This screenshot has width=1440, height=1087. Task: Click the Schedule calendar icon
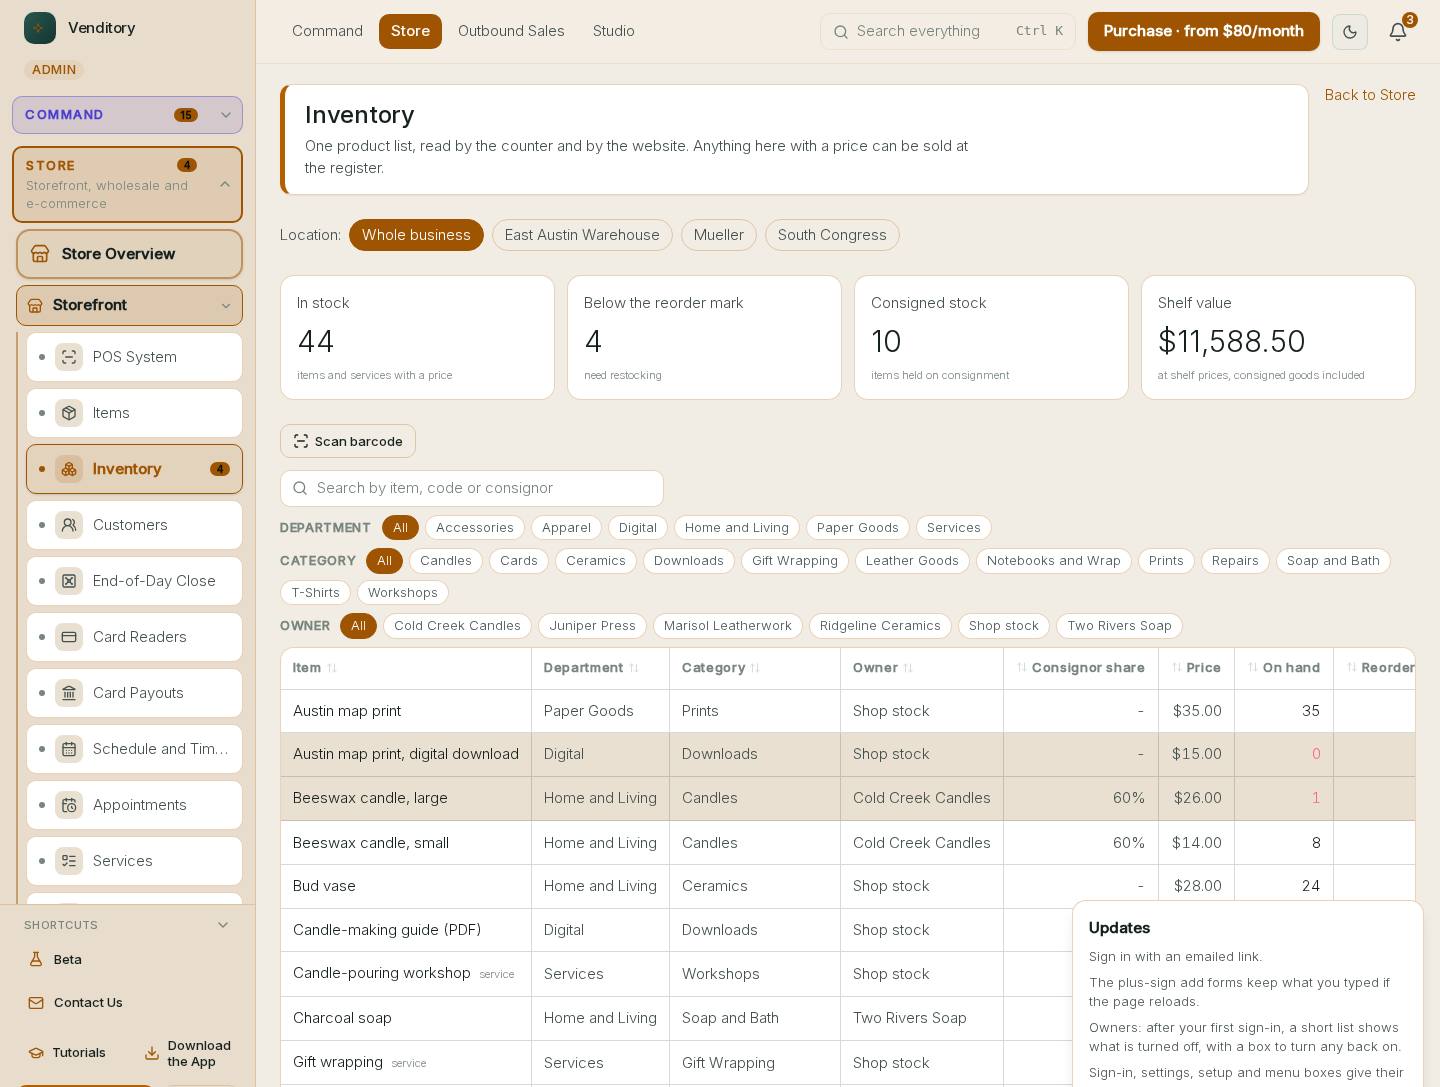[69, 749]
